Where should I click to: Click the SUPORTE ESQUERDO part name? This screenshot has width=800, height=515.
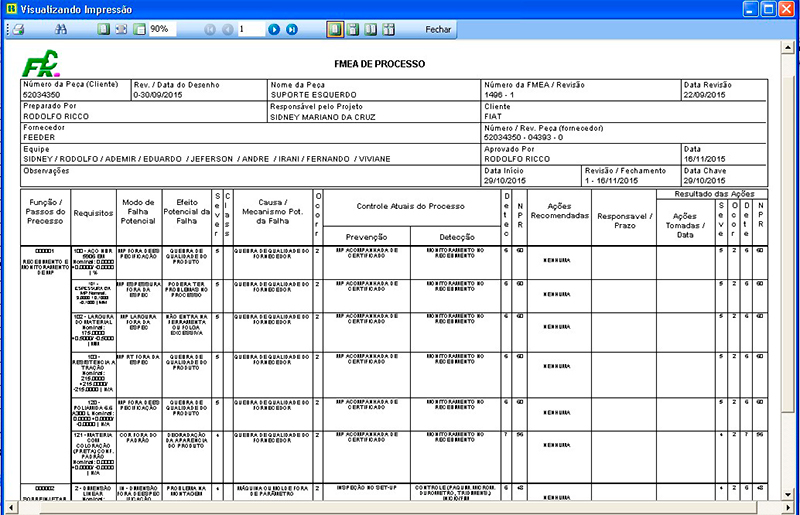point(313,95)
